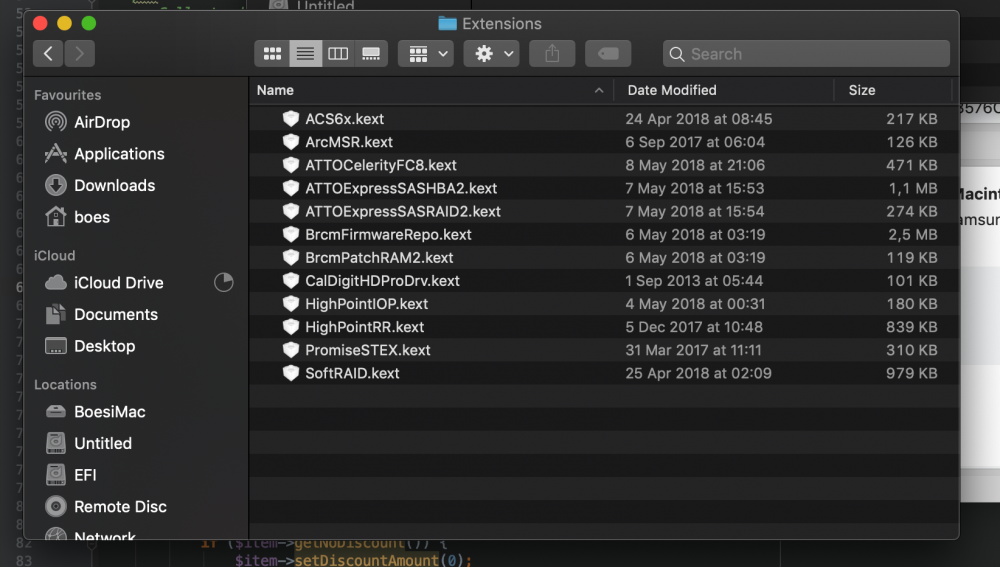This screenshot has width=1000, height=567.
Task: Select the Untitled disk in sidebar
Action: coord(103,443)
